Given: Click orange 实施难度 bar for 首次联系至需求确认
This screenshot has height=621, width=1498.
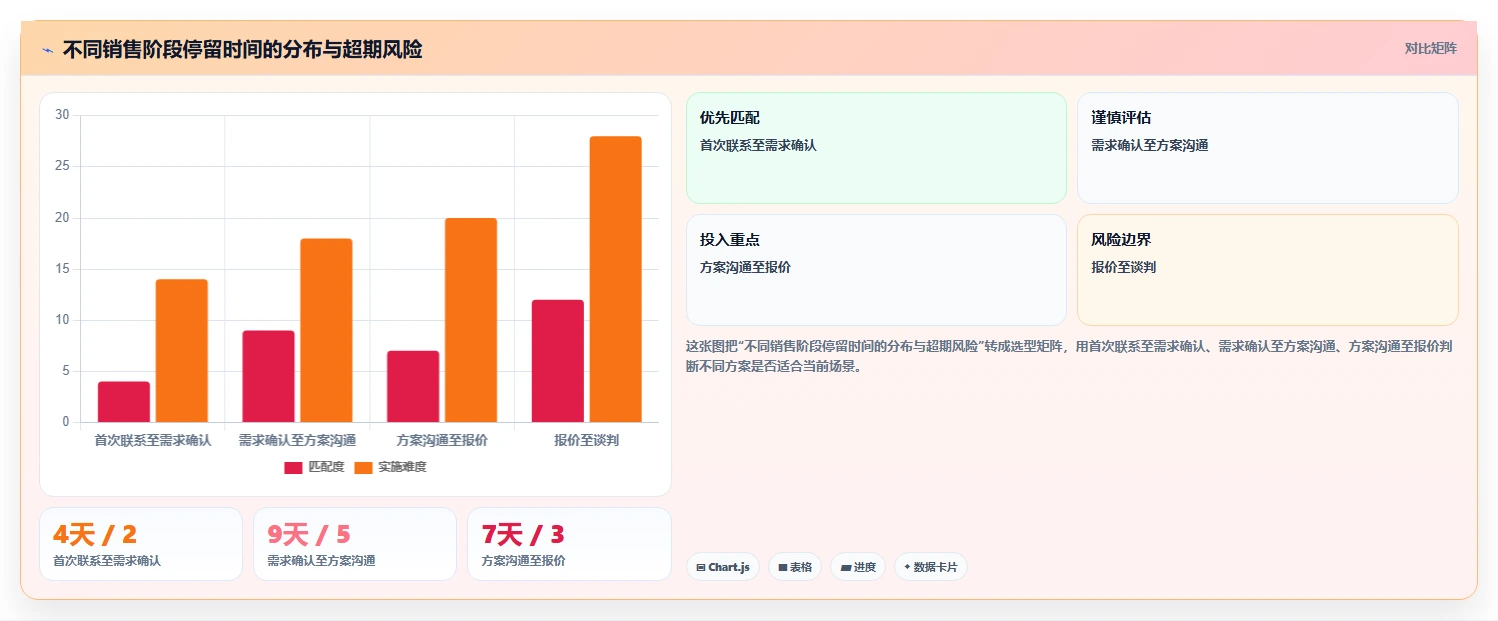Looking at the screenshot, I should click(182, 351).
